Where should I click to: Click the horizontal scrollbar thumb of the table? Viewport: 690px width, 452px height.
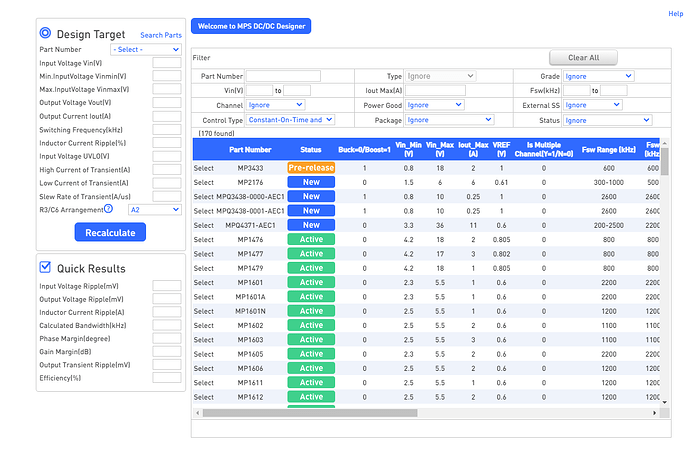tap(310, 413)
